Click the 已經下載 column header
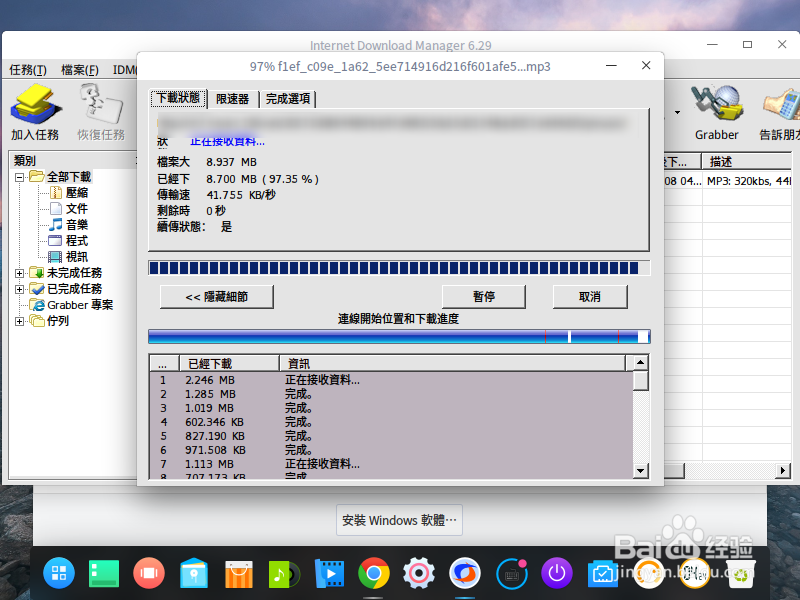Viewport: 800px width, 600px height. tap(229, 364)
